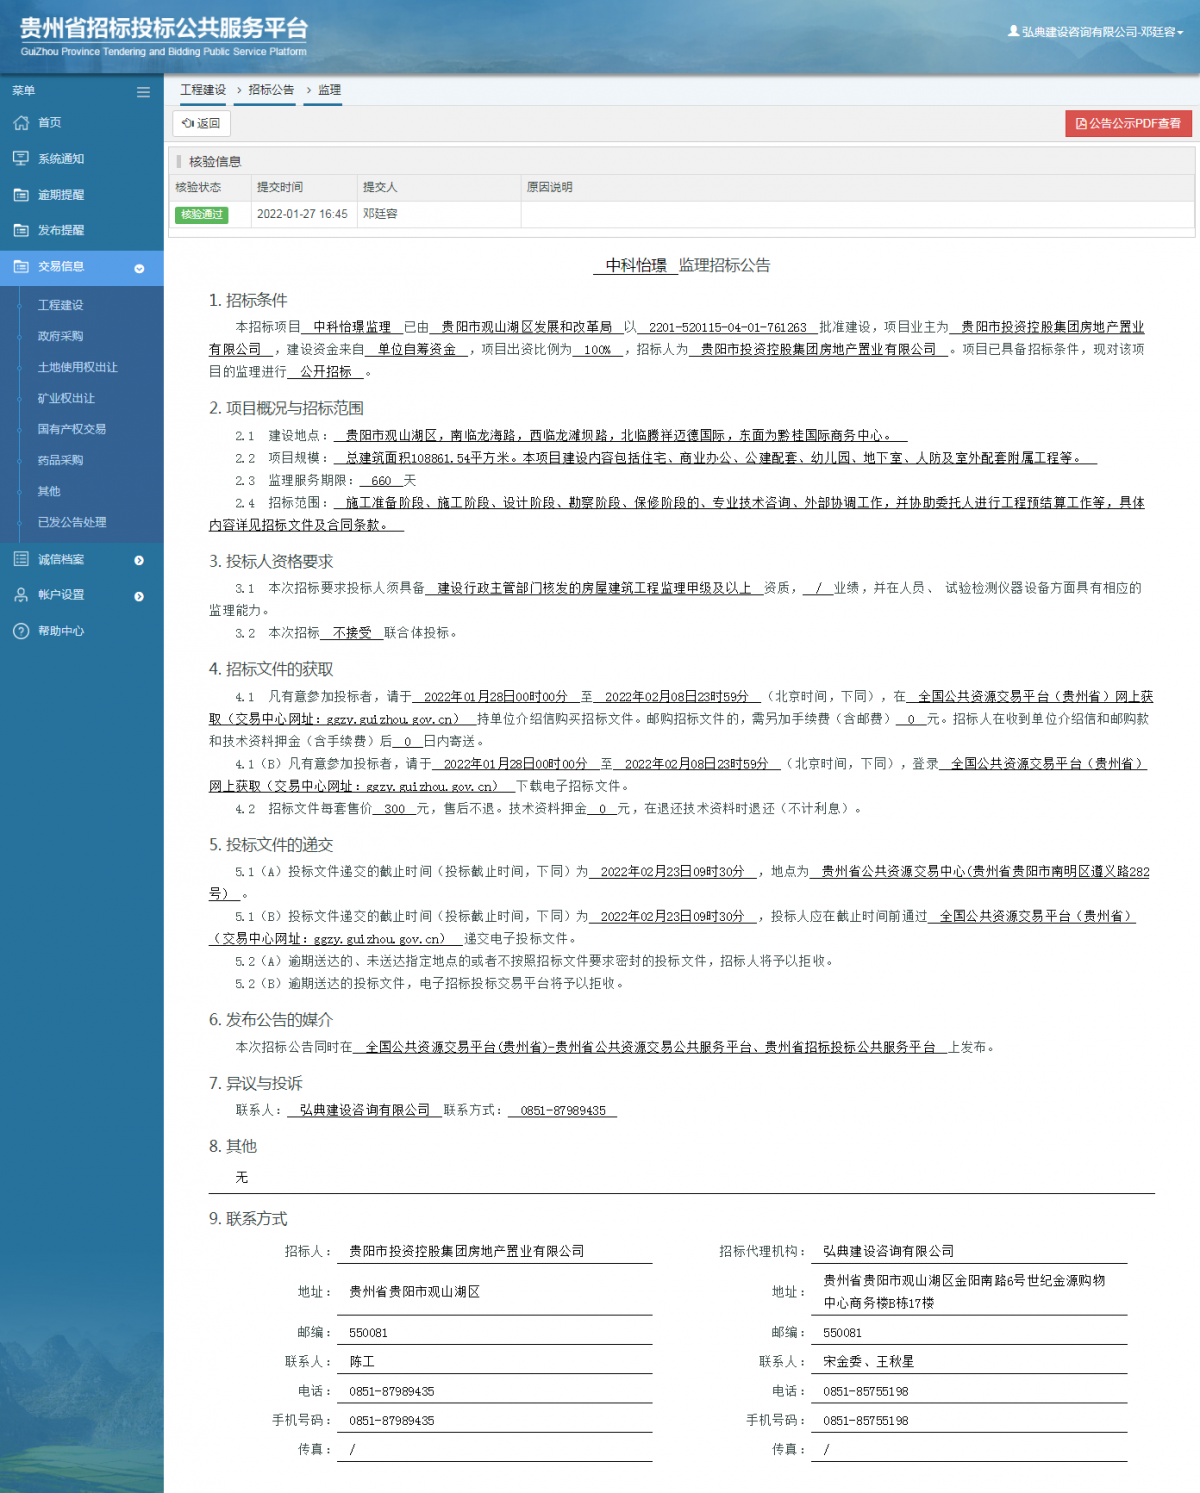Click the 逾期提醒 folder icon
The image size is (1200, 1493).
22,194
